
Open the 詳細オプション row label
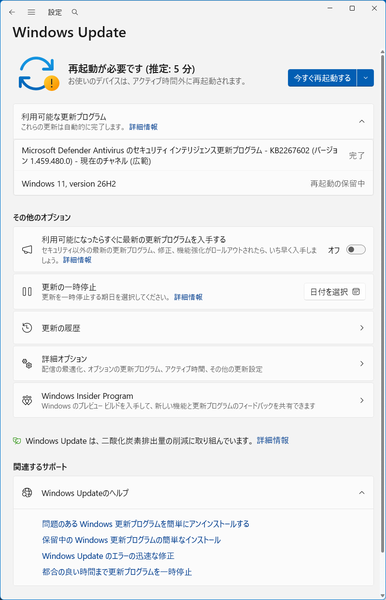[64, 359]
